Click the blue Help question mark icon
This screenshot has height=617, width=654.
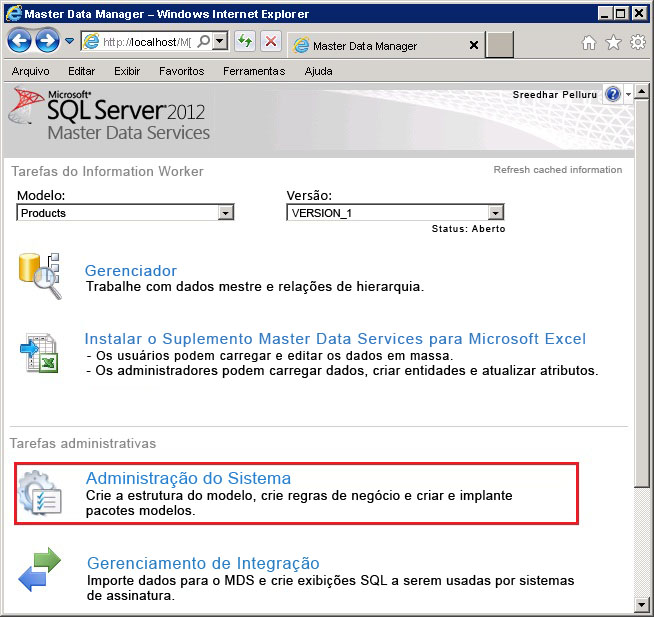(613, 93)
